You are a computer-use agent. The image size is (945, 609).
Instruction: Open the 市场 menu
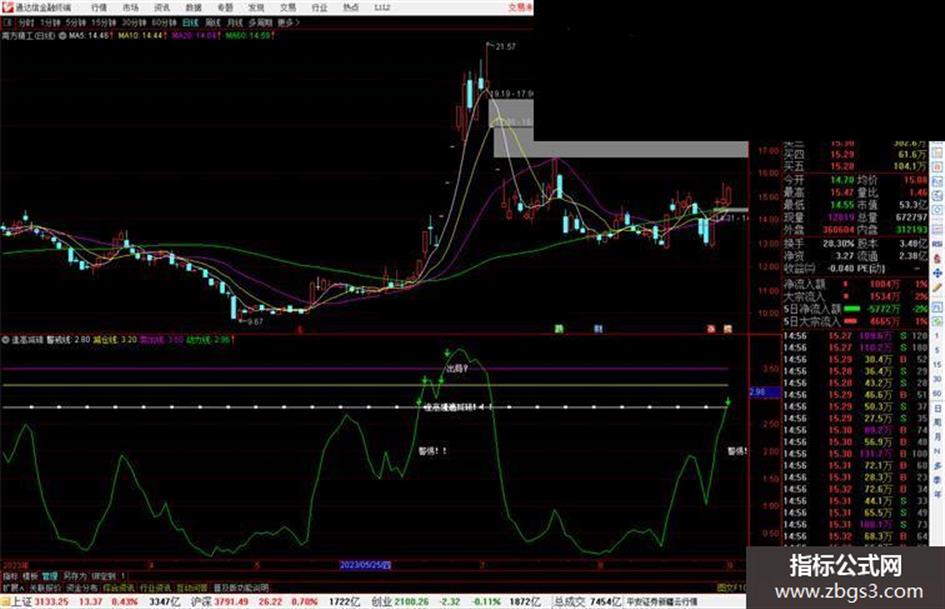[130, 7]
